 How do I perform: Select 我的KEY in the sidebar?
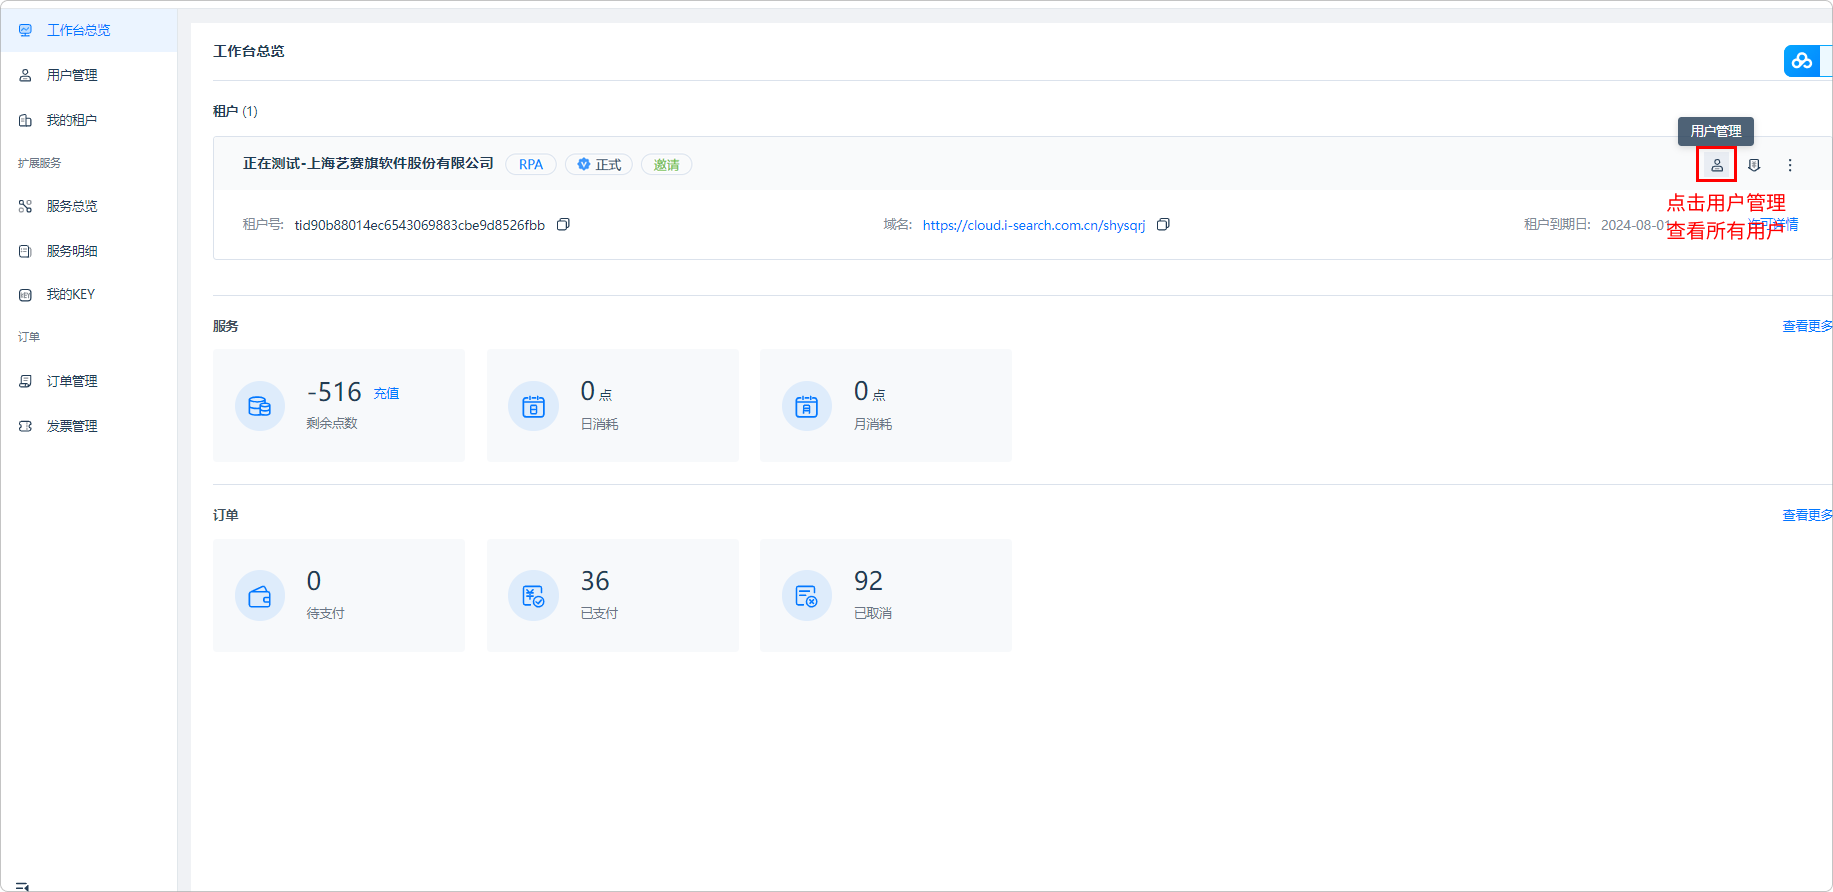[70, 295]
